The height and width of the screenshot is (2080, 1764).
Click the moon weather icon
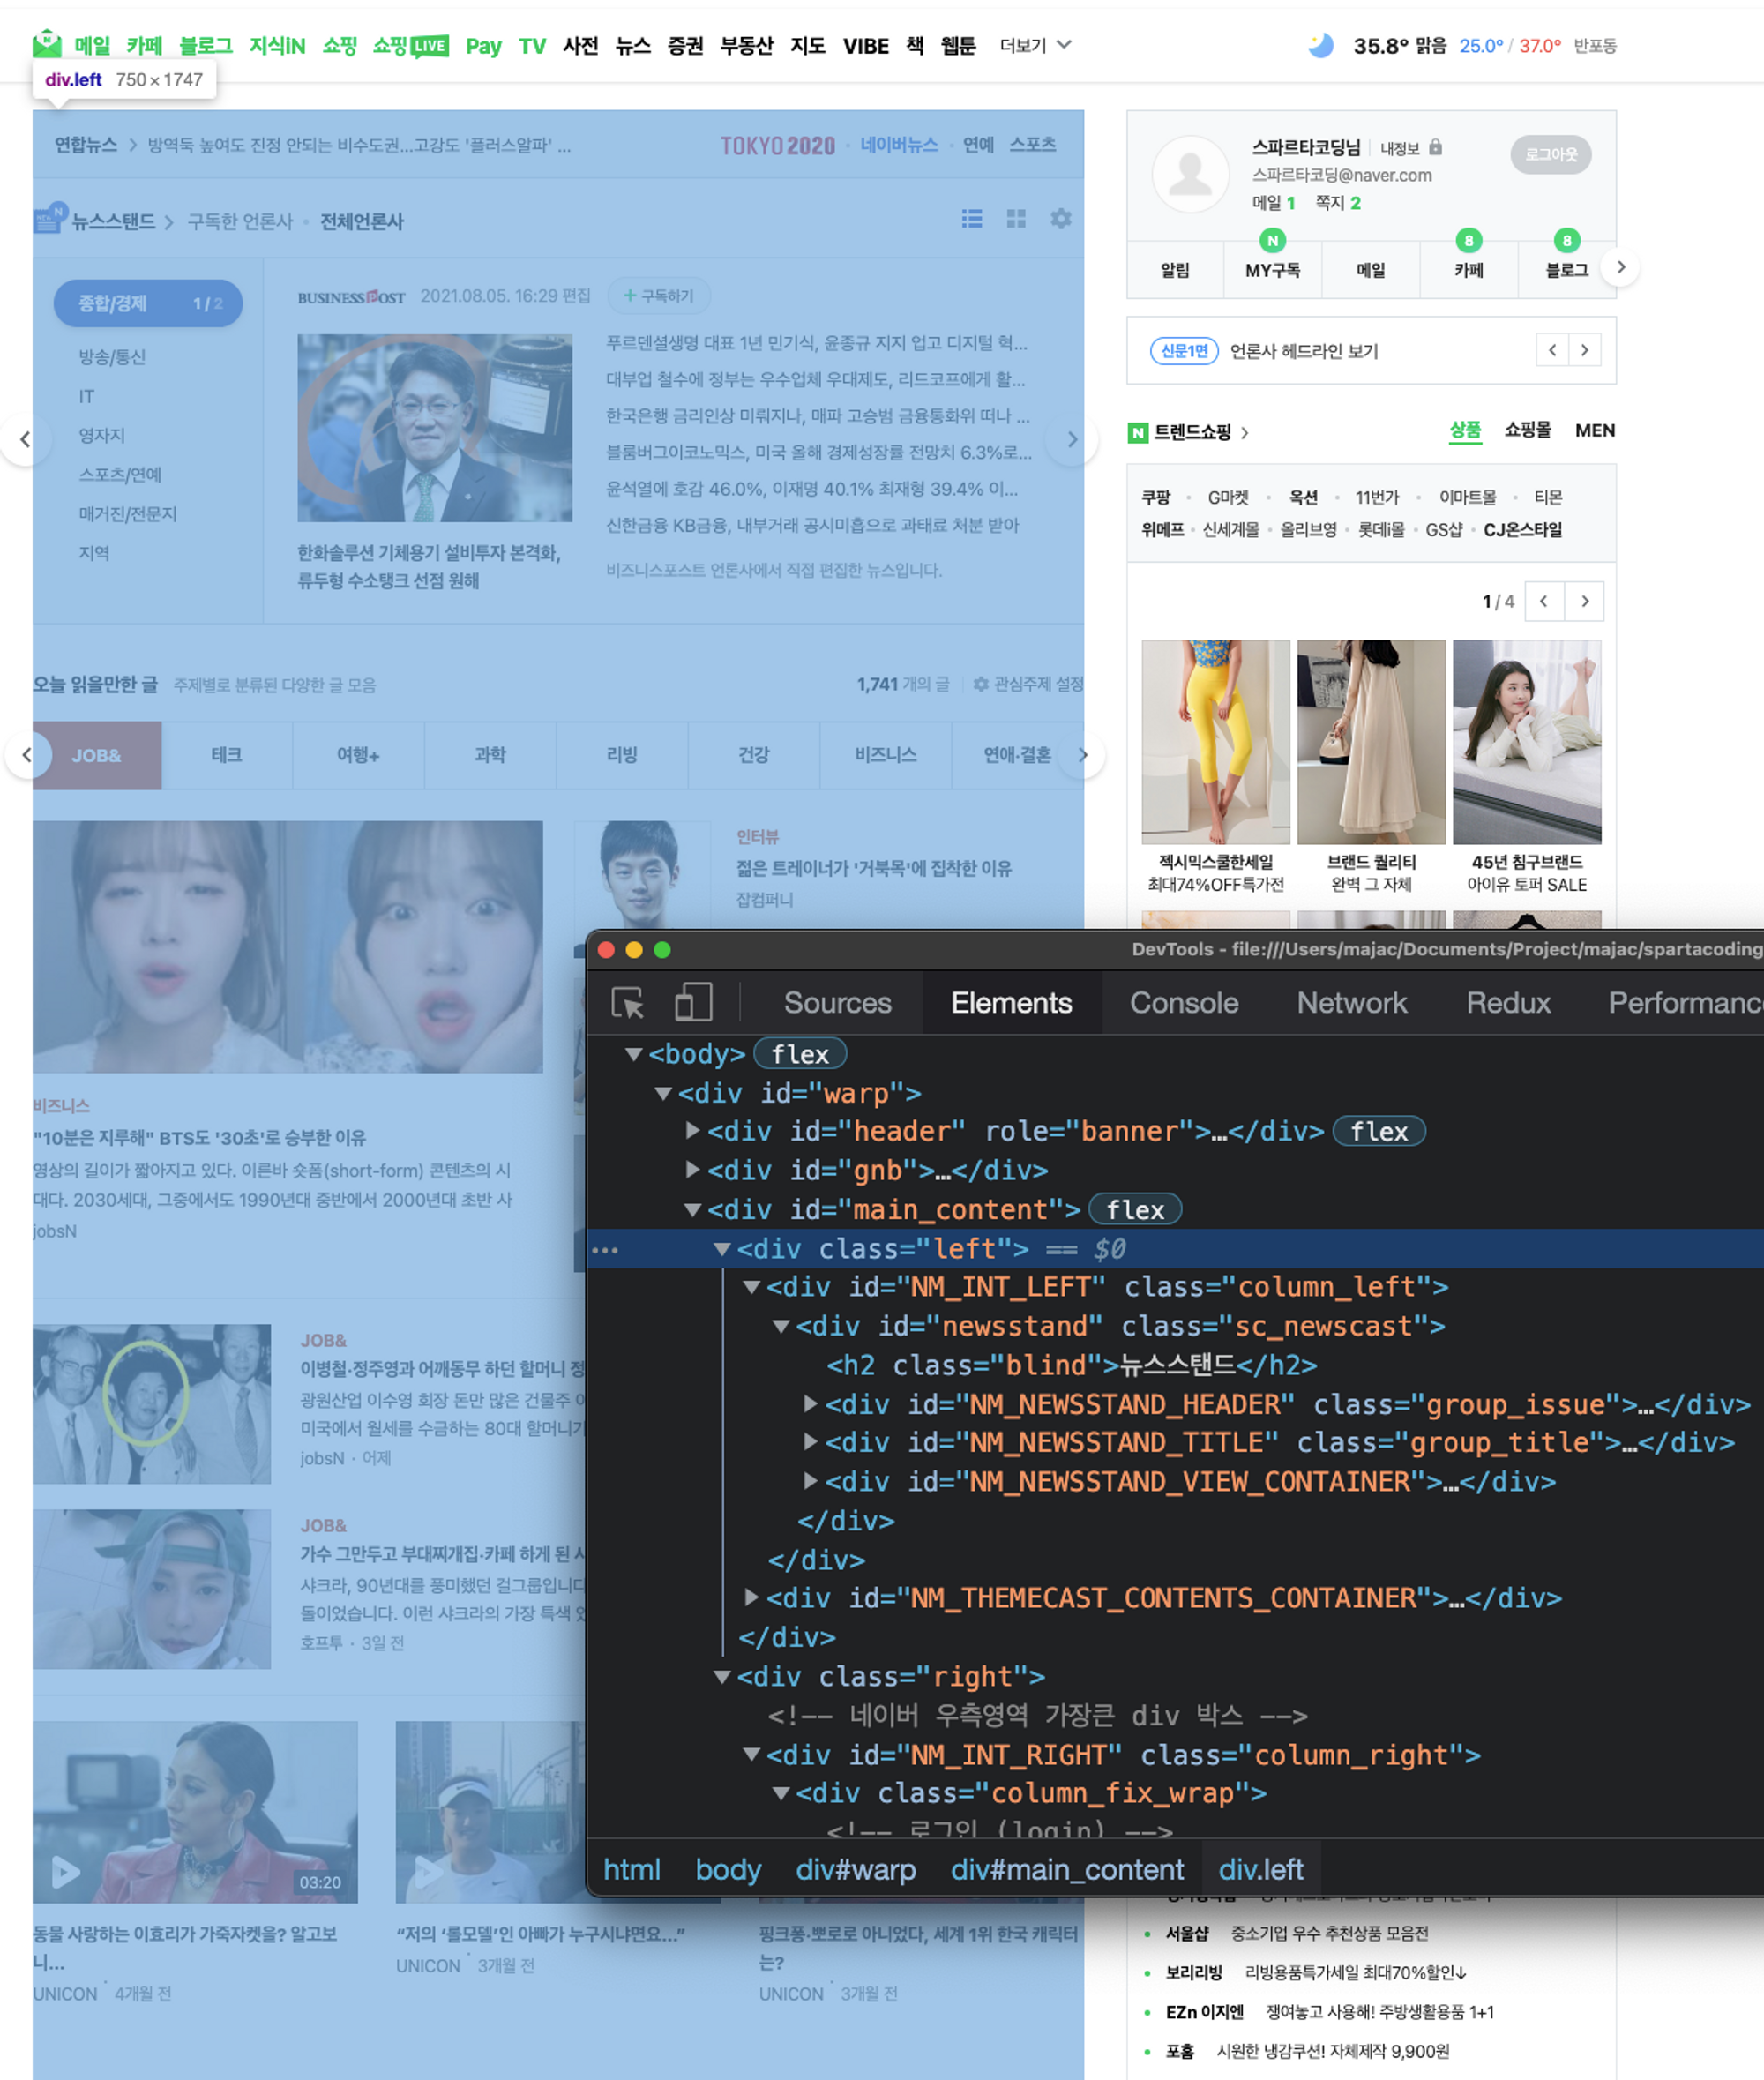click(1321, 45)
